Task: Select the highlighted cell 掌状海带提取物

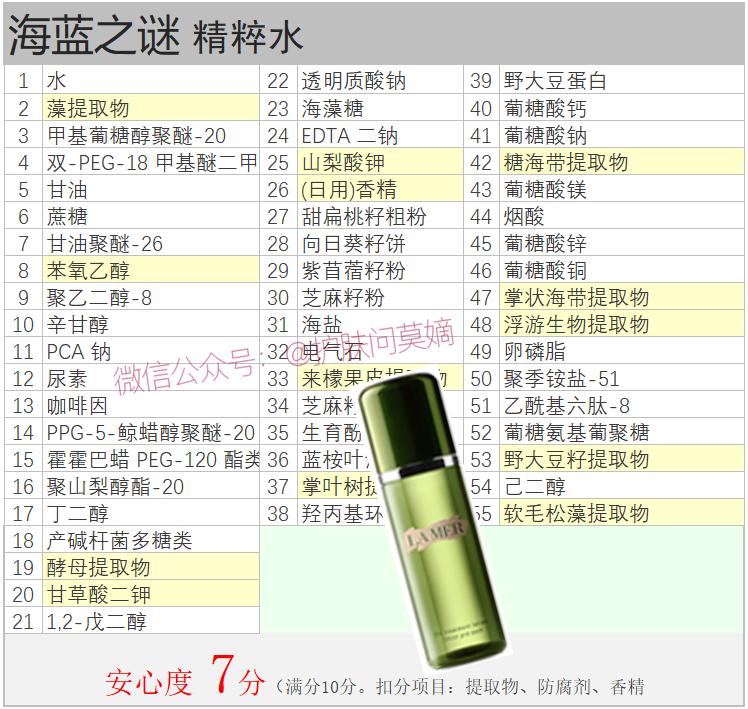Action: [622, 297]
